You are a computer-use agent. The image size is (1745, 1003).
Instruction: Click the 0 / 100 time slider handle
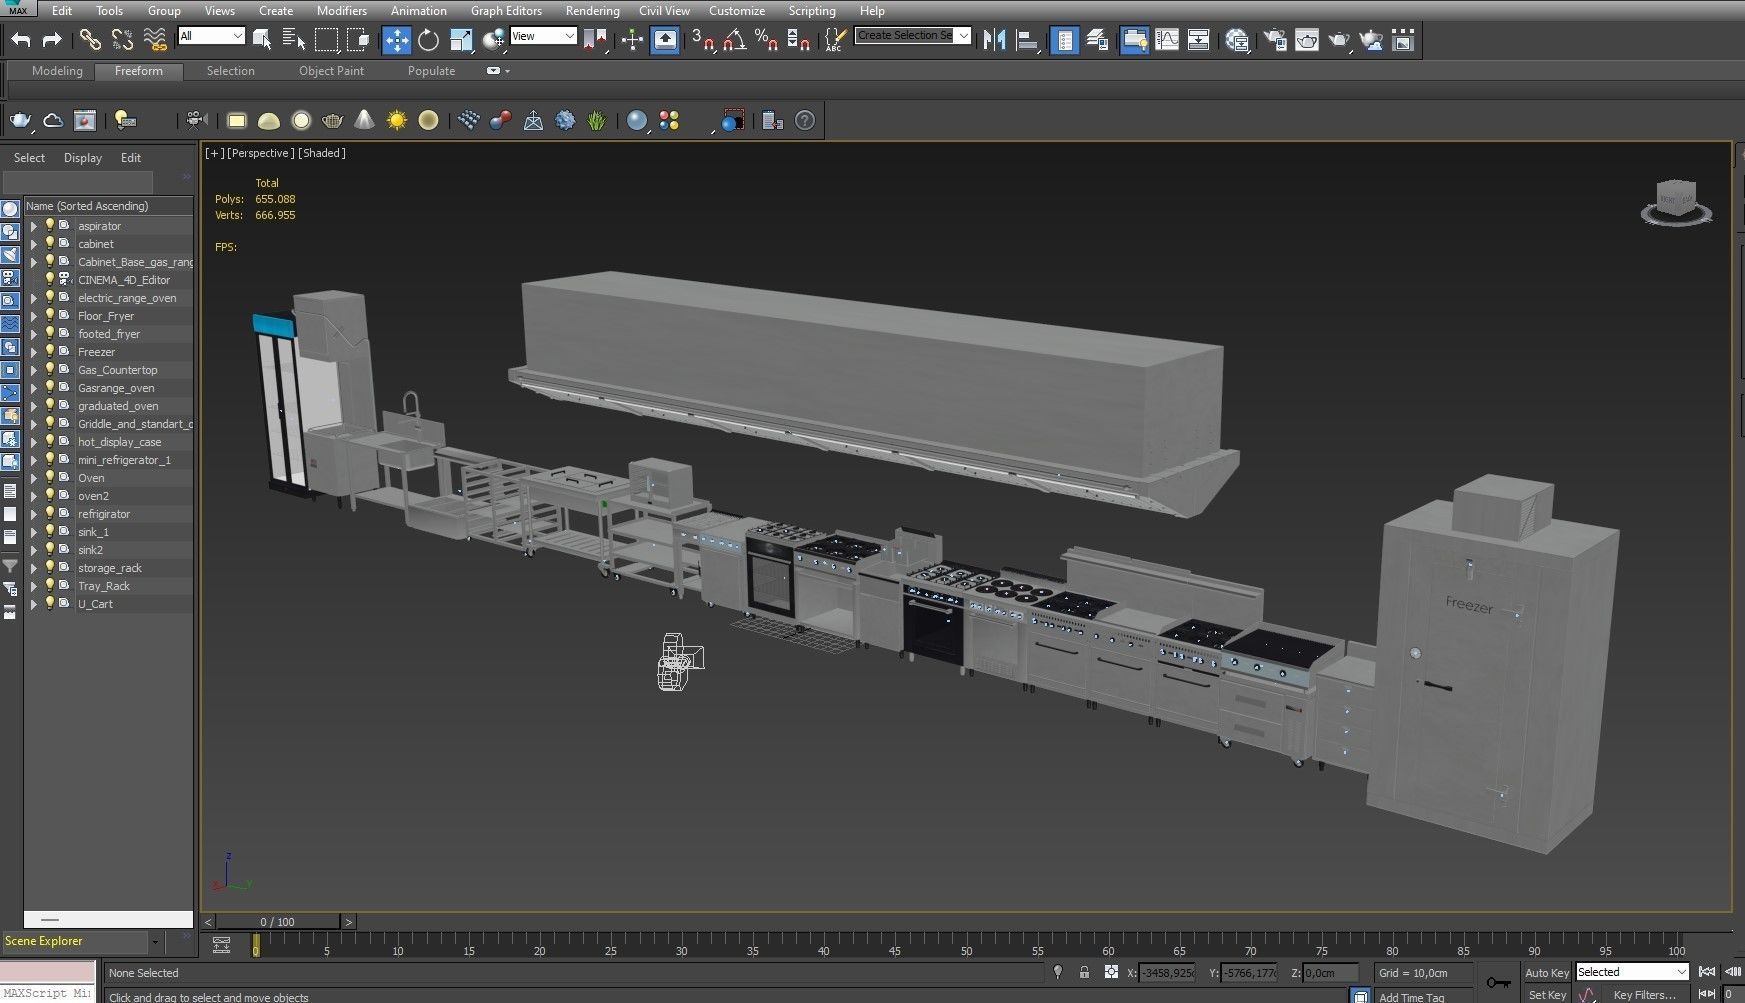(x=277, y=922)
